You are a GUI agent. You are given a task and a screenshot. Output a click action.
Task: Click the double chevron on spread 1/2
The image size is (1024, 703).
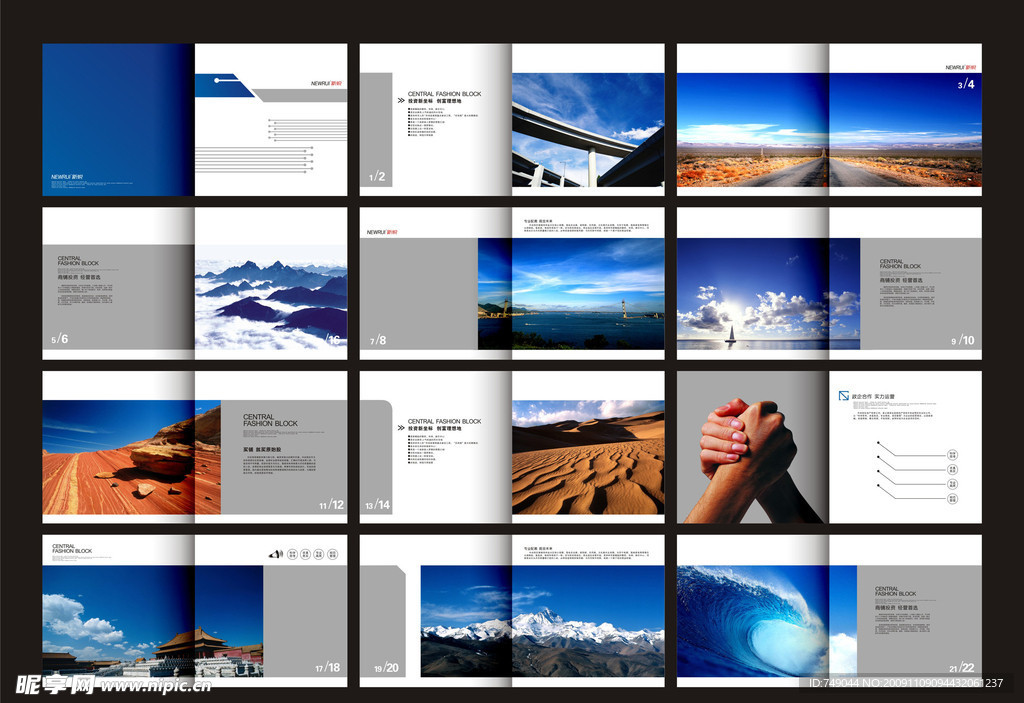pyautogui.click(x=401, y=101)
